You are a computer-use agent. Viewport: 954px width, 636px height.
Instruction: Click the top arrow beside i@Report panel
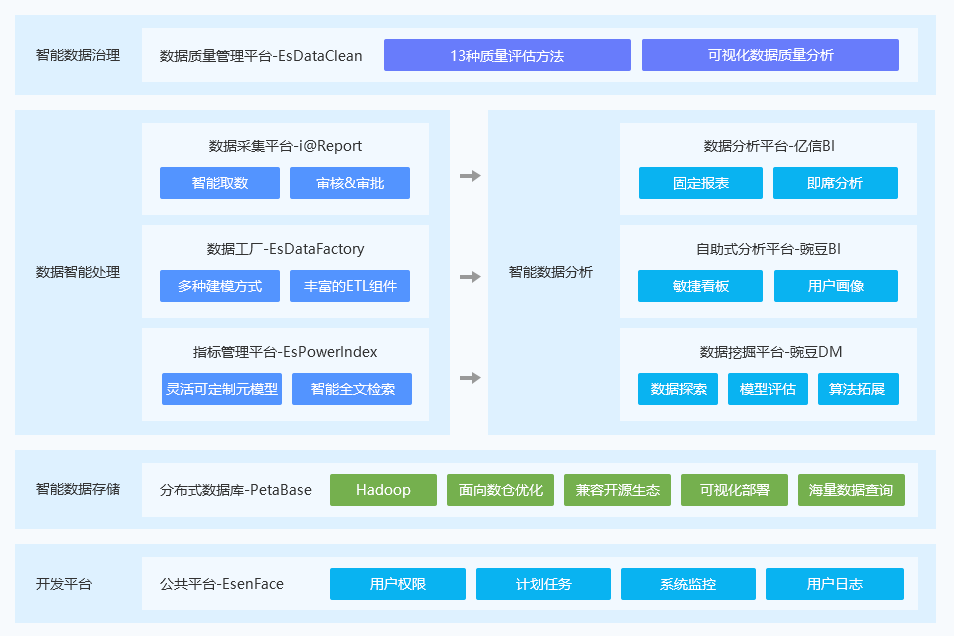(x=470, y=176)
